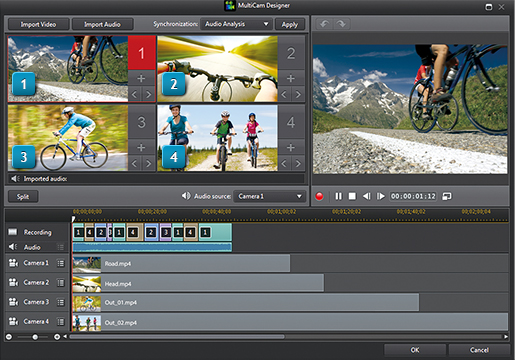524x360 pixels.
Task: Click the red Record button
Action: (x=319, y=196)
